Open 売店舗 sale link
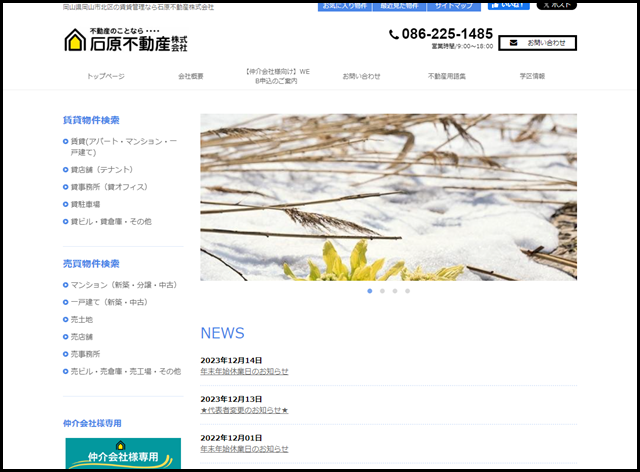Viewport: 640px width, 472px height. (x=81, y=337)
